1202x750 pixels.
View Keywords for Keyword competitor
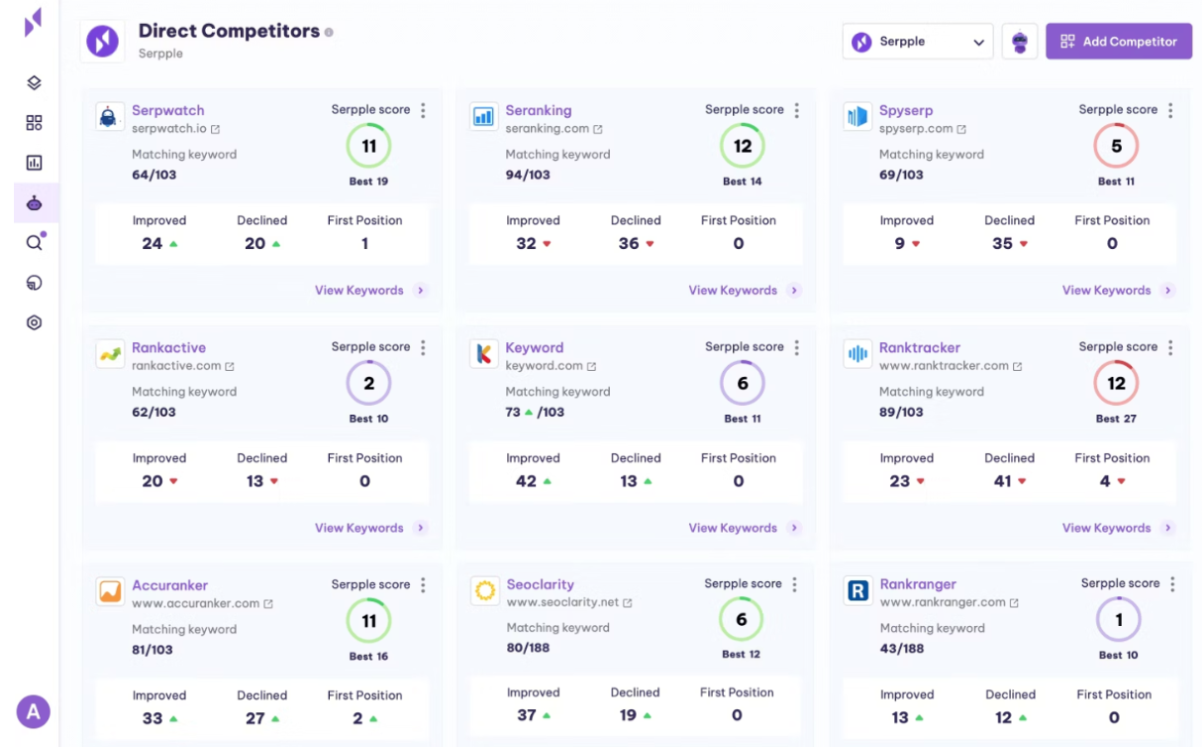[x=746, y=528]
